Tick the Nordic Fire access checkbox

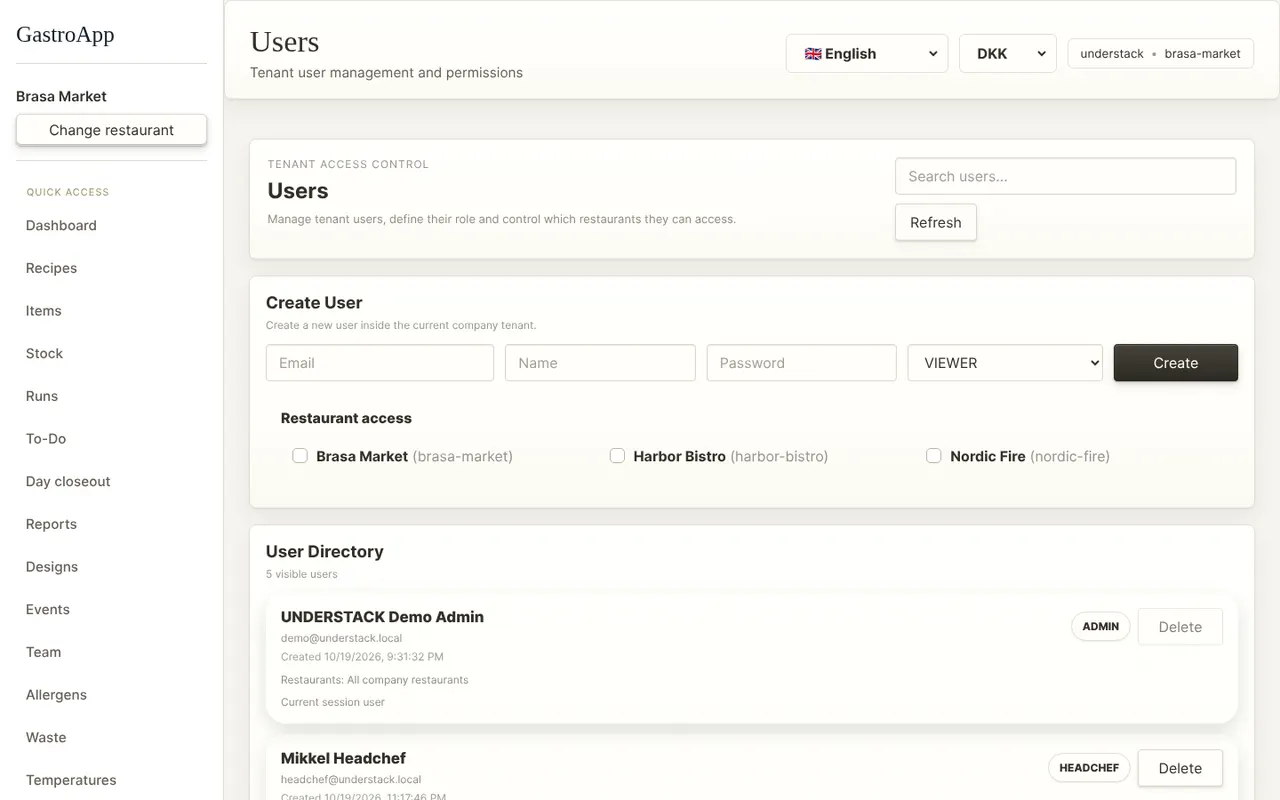click(934, 456)
